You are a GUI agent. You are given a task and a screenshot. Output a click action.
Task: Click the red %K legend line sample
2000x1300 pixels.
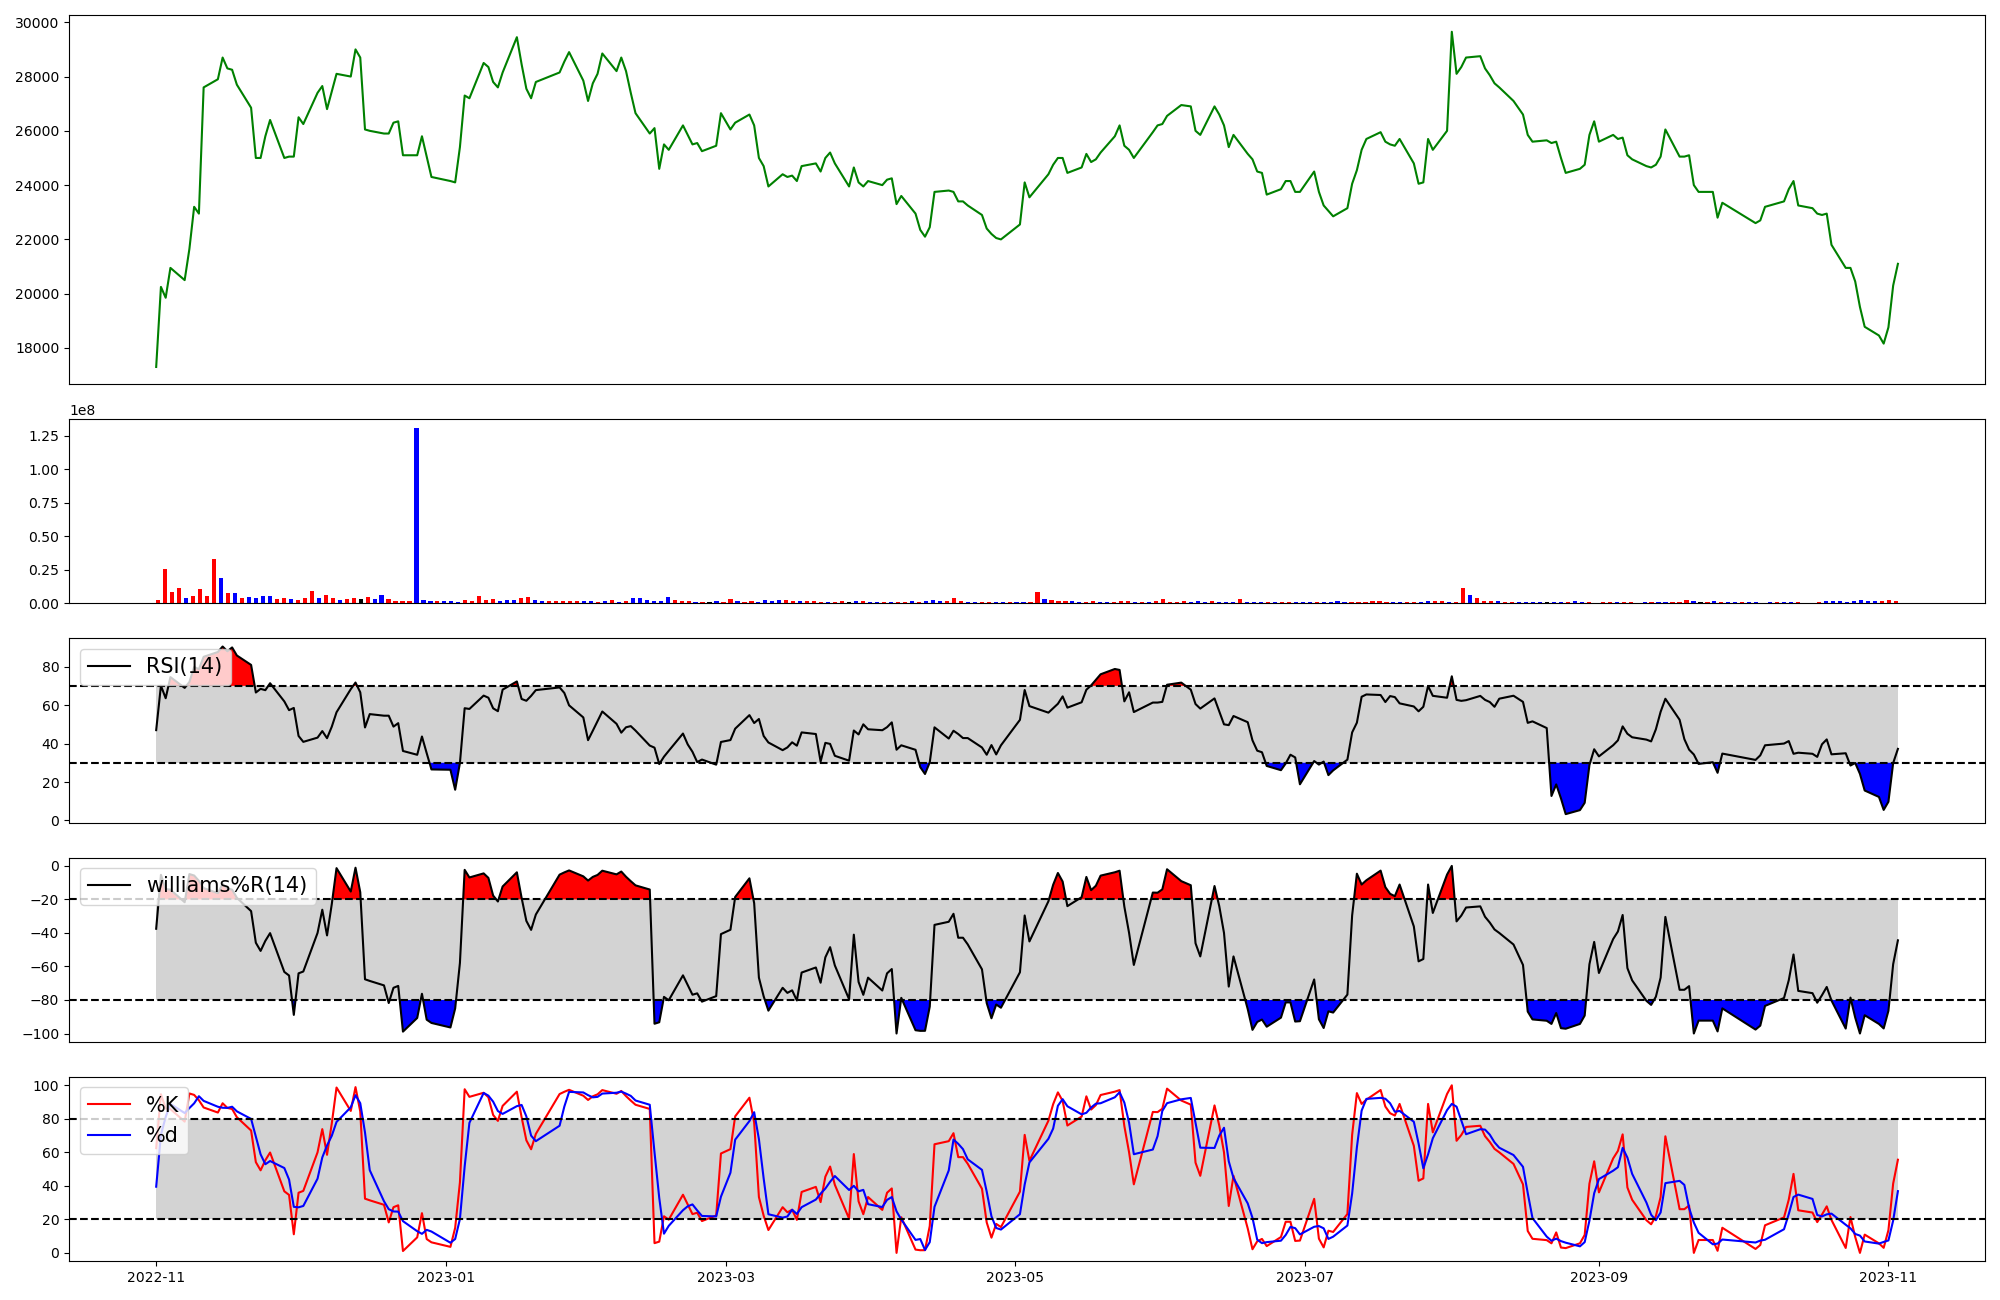tap(110, 1104)
